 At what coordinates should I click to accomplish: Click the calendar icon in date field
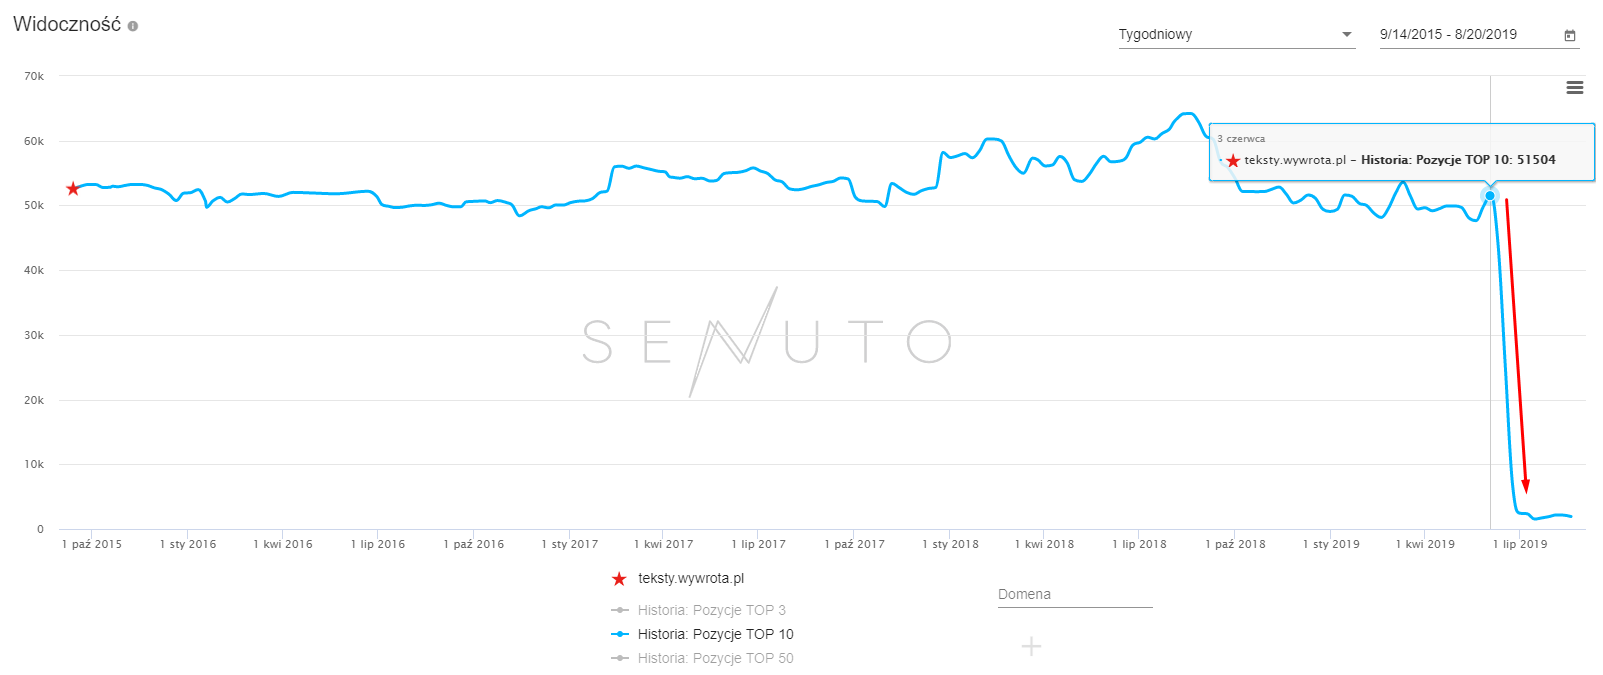pos(1570,35)
